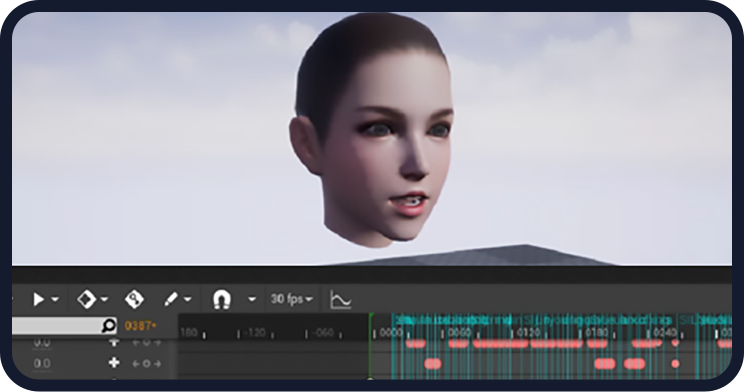The height and width of the screenshot is (392, 744).
Task: Open the pencil tool dropdown arrow
Action: (x=187, y=299)
